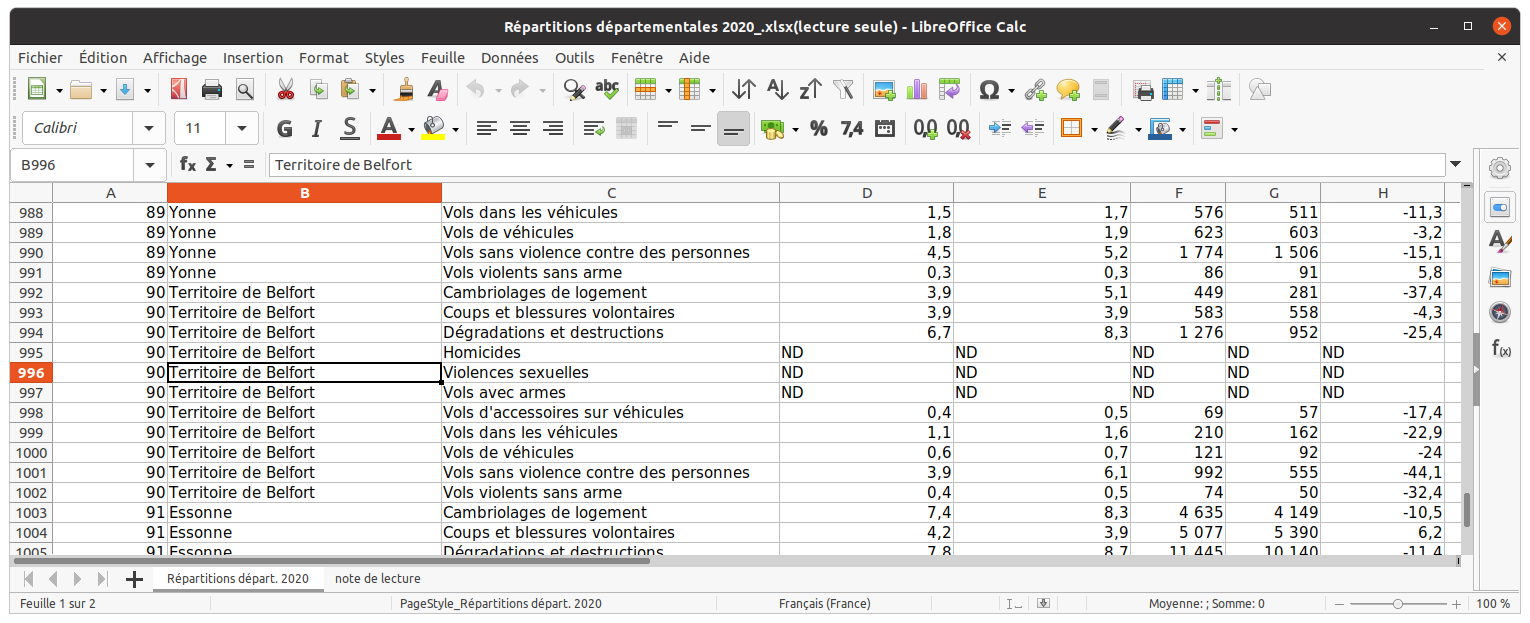Expand the formula bar
Viewport: 1530px width, 623px height.
[1455, 164]
